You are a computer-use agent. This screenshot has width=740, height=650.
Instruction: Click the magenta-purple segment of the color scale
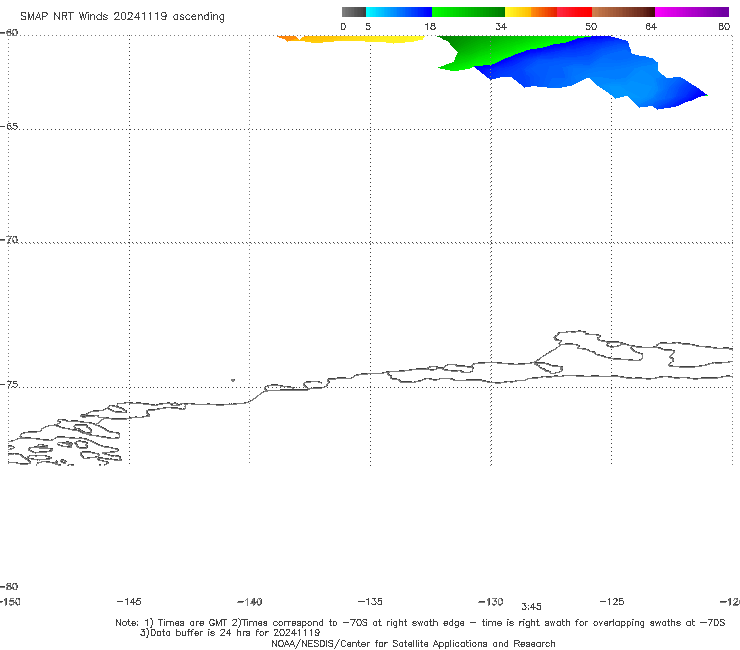pyautogui.click(x=691, y=12)
